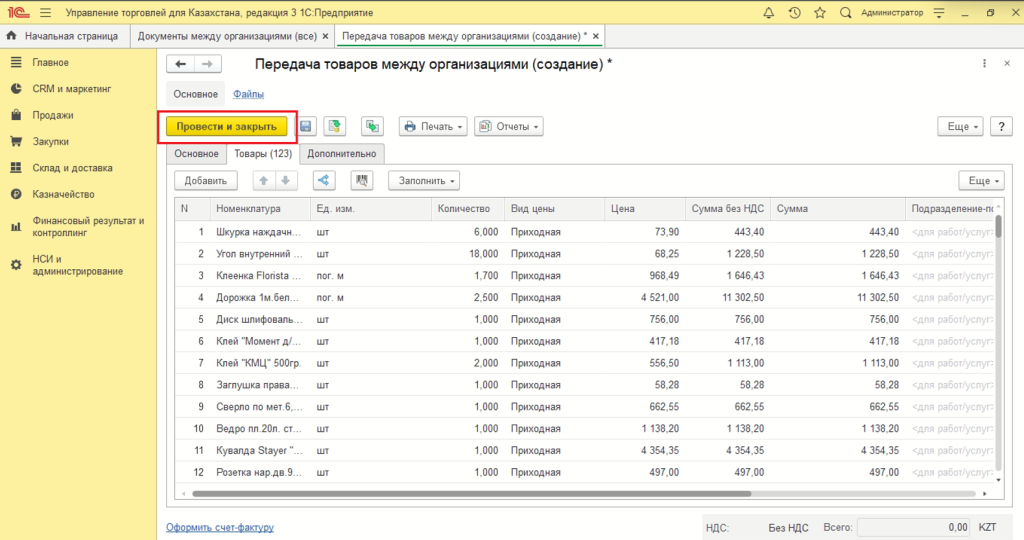The image size is (1024, 540).
Task: Navigate forward with the right arrow button
Action: (207, 64)
